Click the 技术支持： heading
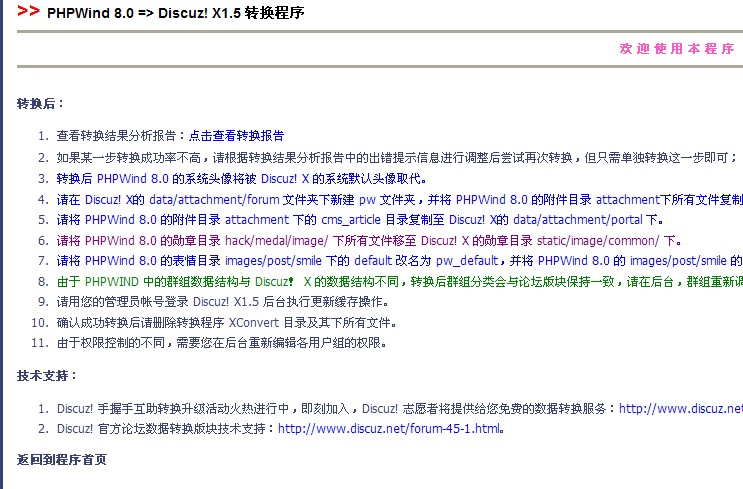The image size is (743, 489). [46, 376]
